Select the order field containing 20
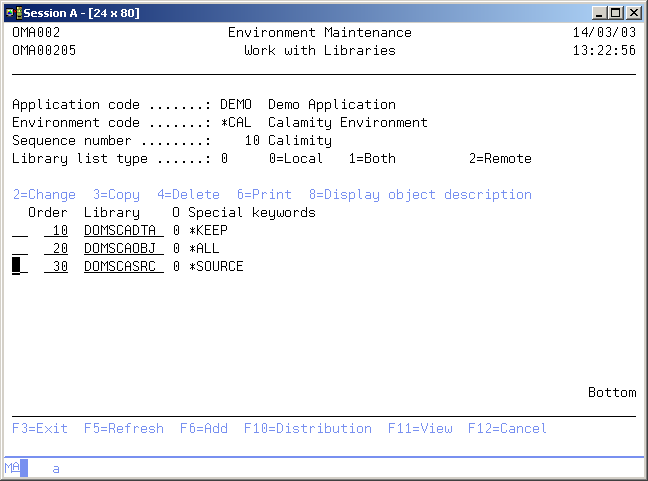The height and width of the screenshot is (481, 648). click(x=56, y=249)
